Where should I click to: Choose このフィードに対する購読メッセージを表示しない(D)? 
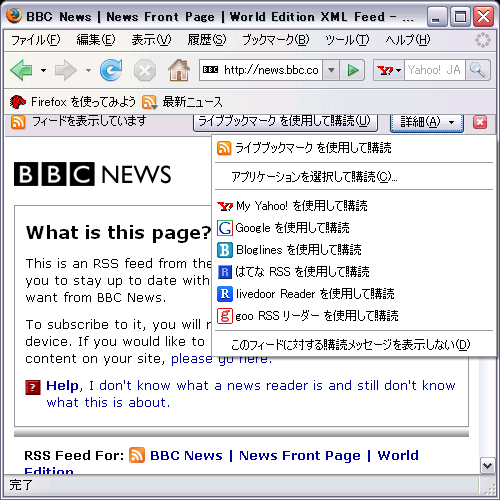pos(354,345)
